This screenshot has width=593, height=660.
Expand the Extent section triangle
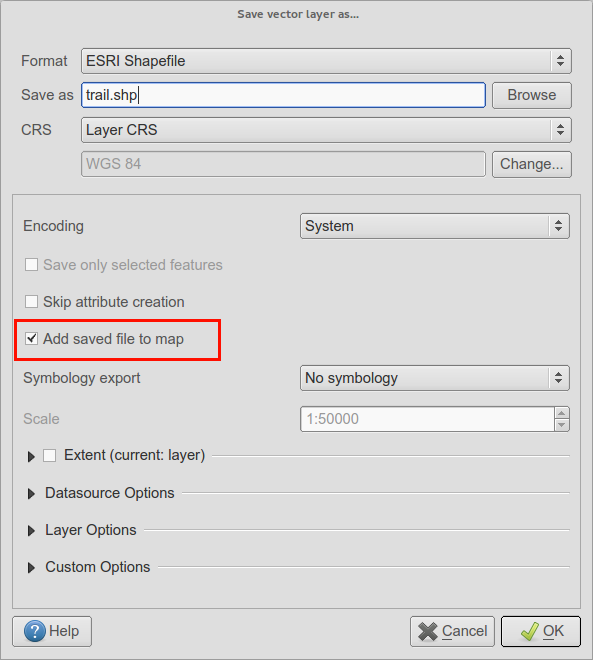click(31, 457)
